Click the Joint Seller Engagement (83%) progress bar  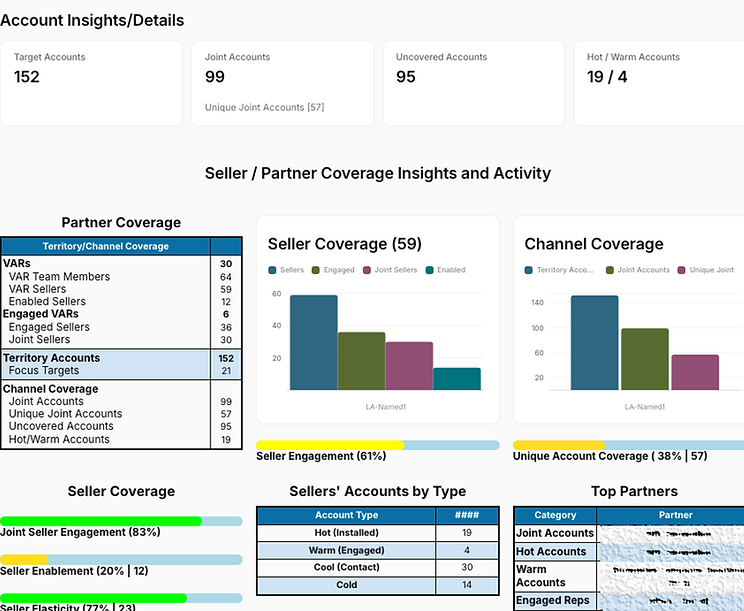coord(121,521)
